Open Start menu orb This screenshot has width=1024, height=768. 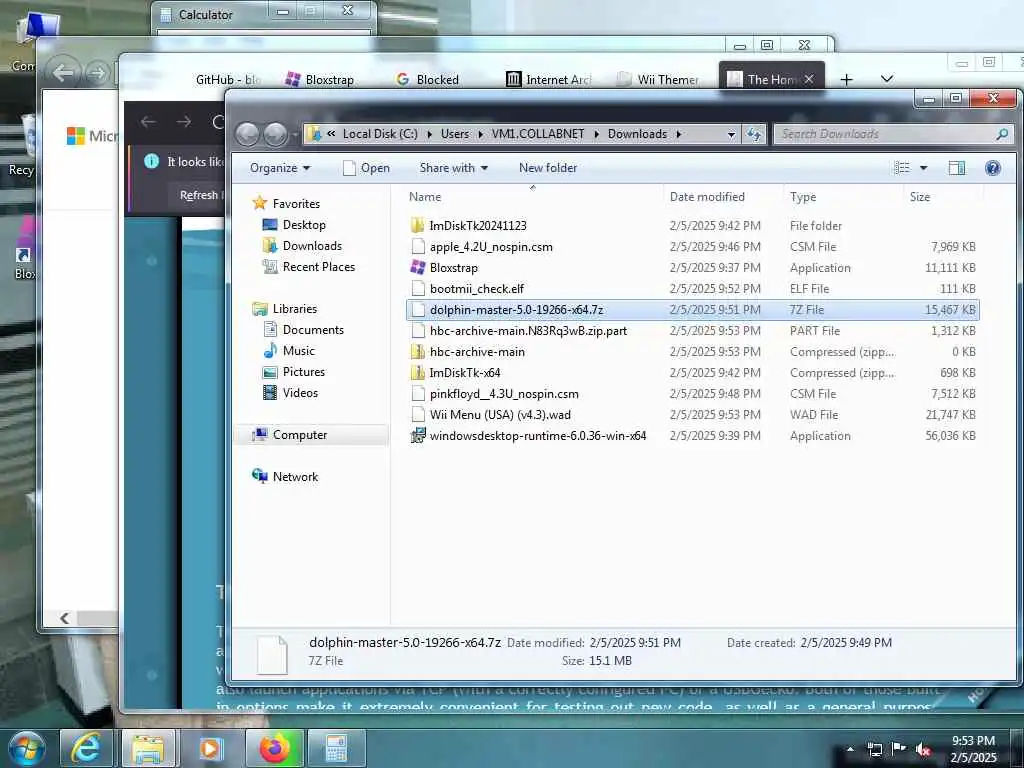pos(26,748)
